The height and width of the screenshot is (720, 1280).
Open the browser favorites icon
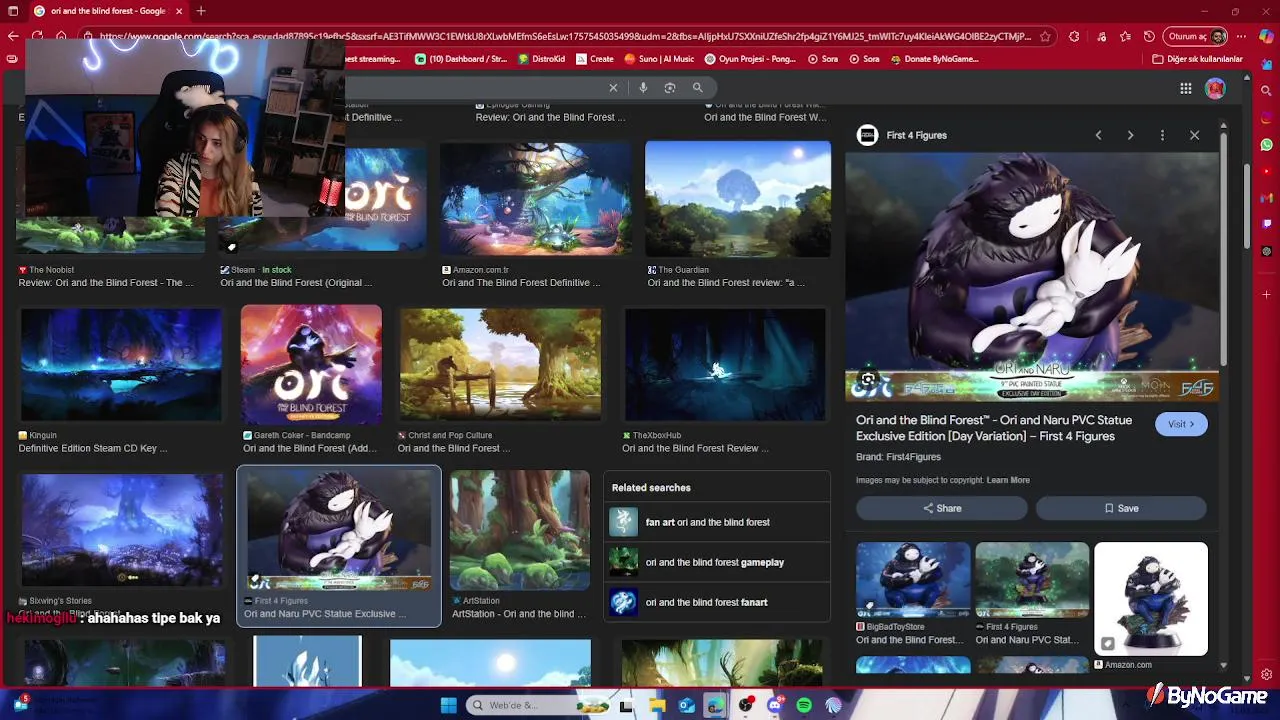tap(1126, 36)
